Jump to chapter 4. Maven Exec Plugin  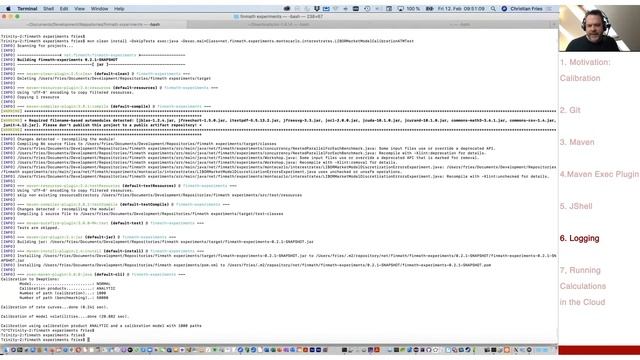599,174
